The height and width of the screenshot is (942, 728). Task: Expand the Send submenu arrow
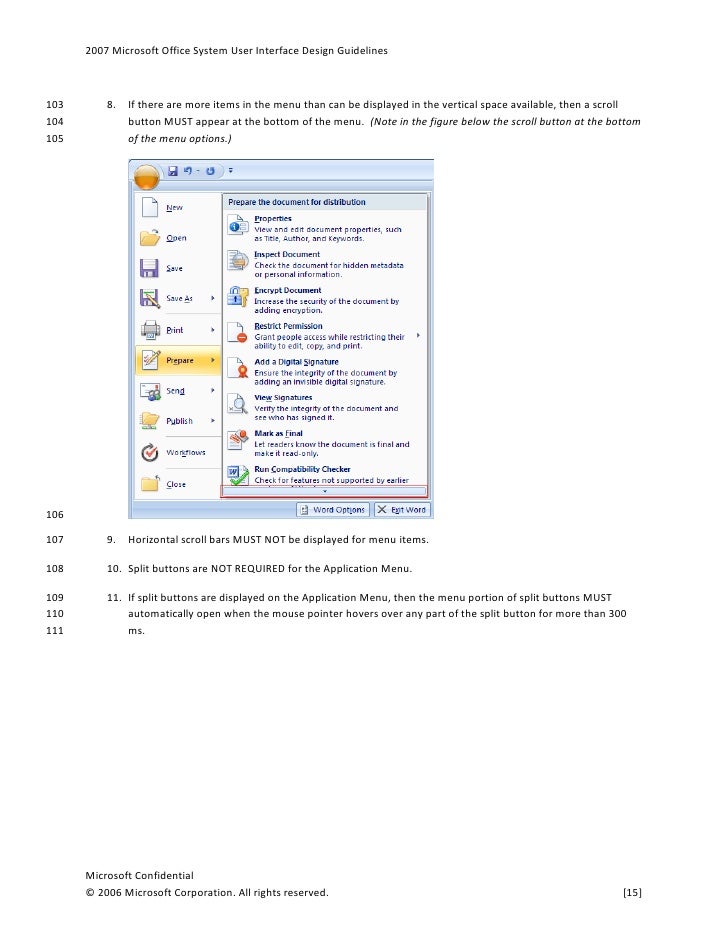pos(213,390)
